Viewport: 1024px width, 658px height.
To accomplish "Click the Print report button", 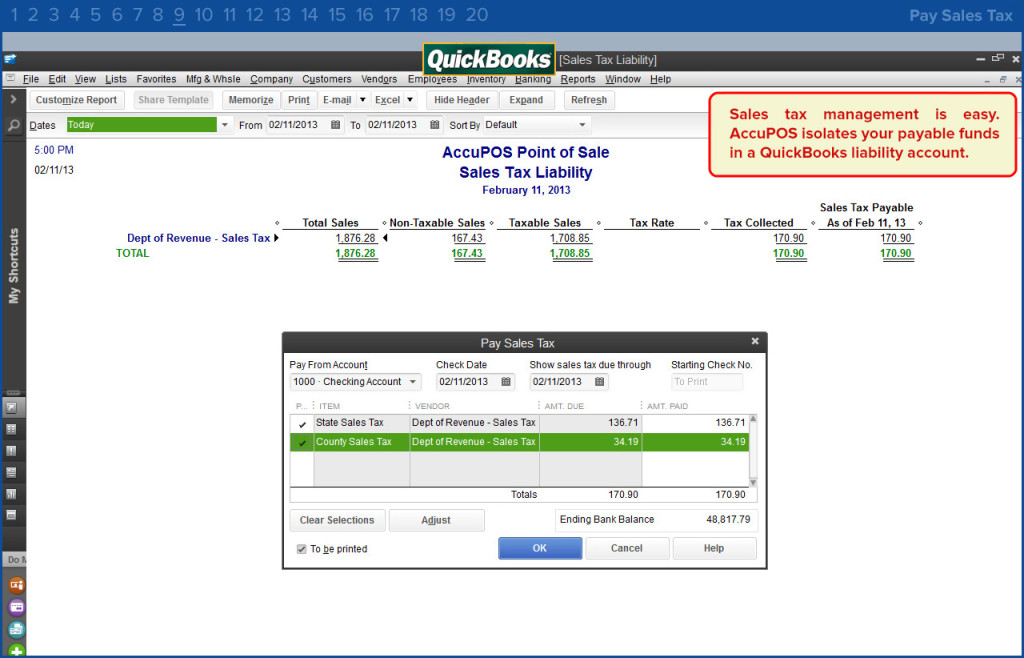I will point(298,100).
